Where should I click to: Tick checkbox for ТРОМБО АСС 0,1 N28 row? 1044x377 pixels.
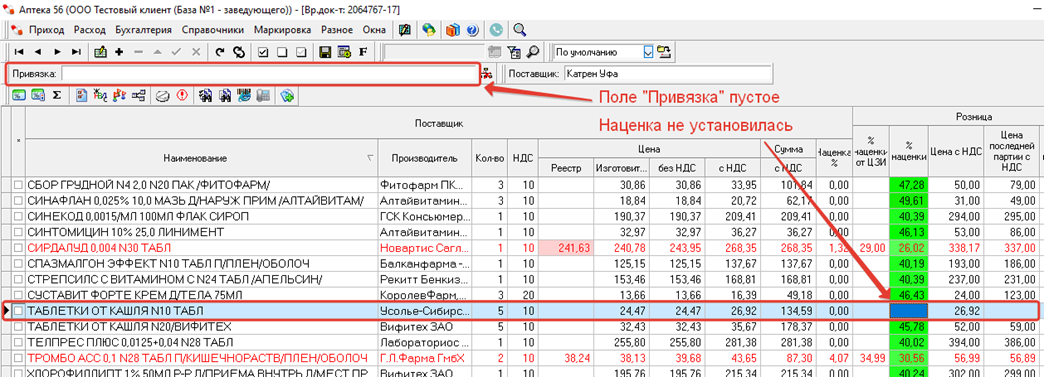[19, 358]
